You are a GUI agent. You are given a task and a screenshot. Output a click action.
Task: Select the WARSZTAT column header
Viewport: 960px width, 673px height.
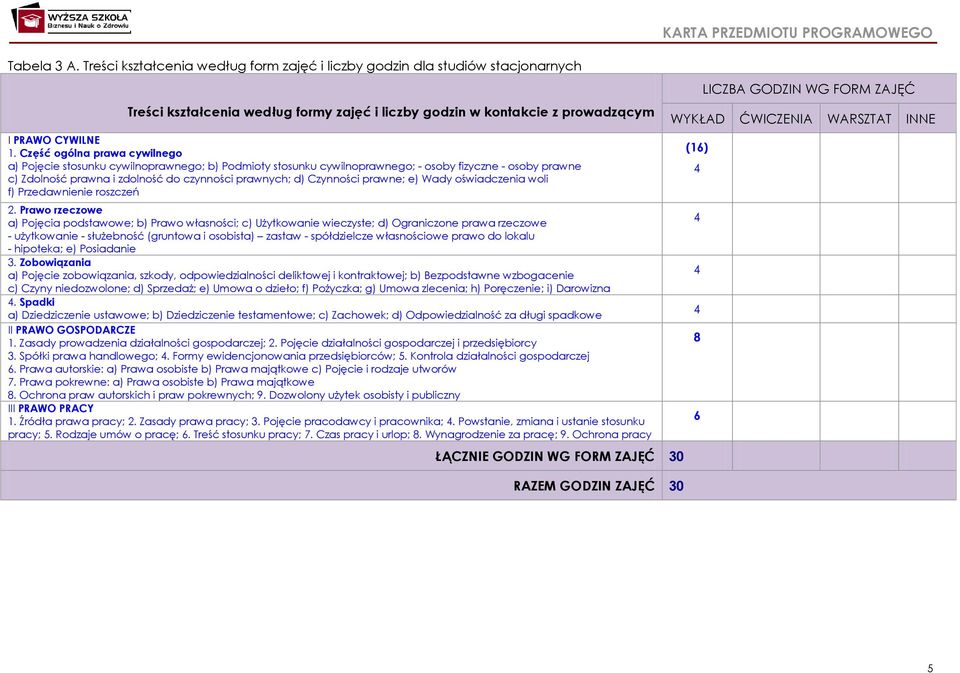coord(859,119)
